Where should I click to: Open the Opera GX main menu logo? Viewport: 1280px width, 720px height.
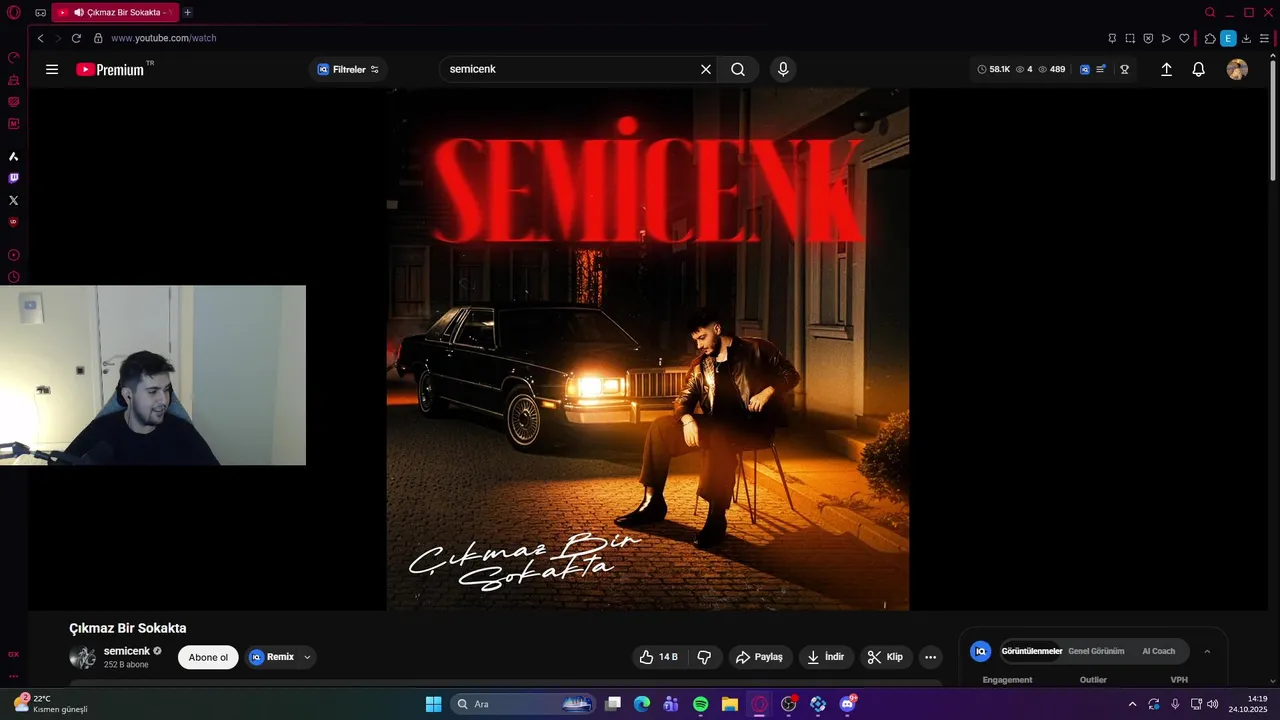tap(13, 12)
